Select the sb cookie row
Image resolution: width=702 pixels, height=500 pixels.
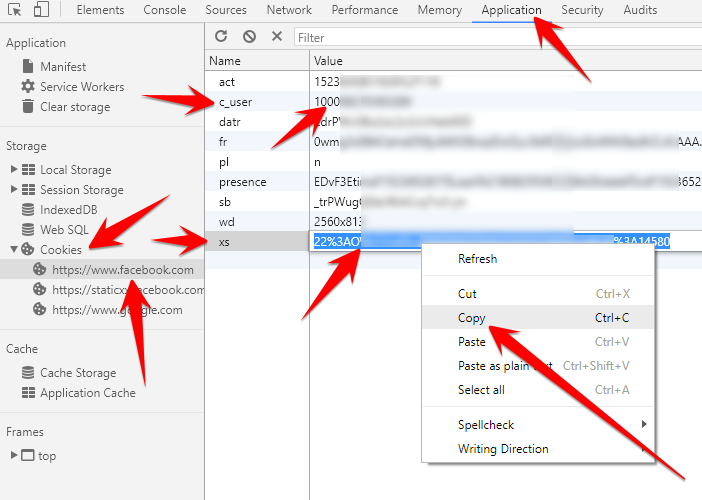point(454,202)
